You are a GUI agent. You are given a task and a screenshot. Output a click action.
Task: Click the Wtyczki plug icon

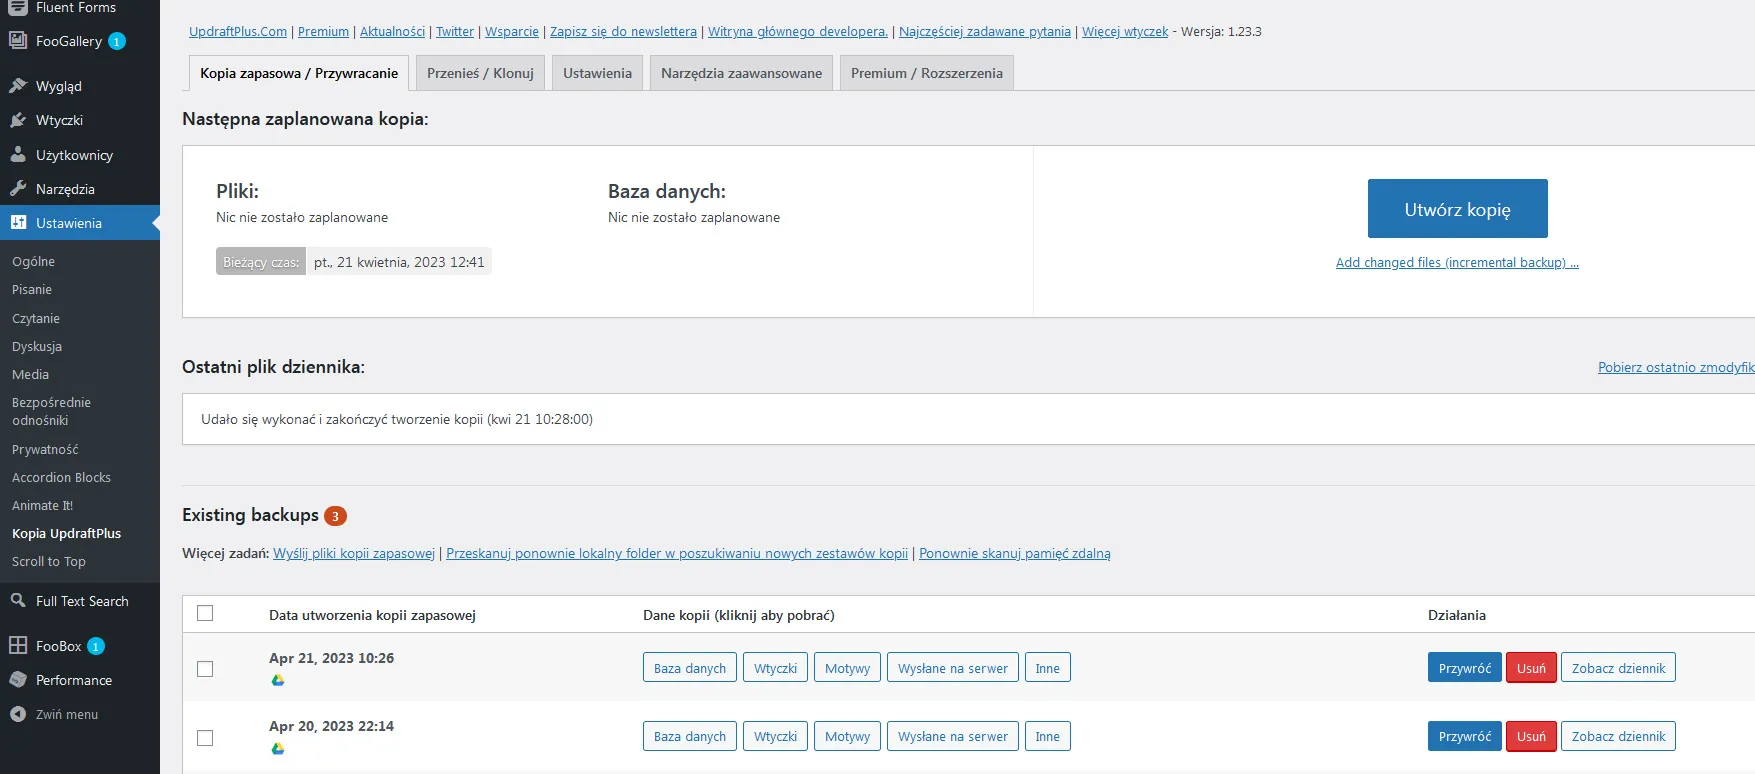(x=18, y=120)
